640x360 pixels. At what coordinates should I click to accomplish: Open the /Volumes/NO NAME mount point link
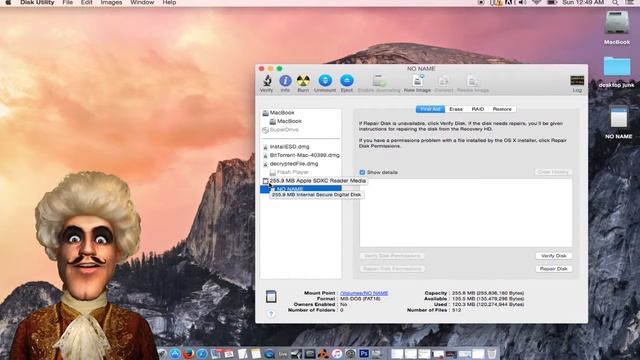point(364,293)
